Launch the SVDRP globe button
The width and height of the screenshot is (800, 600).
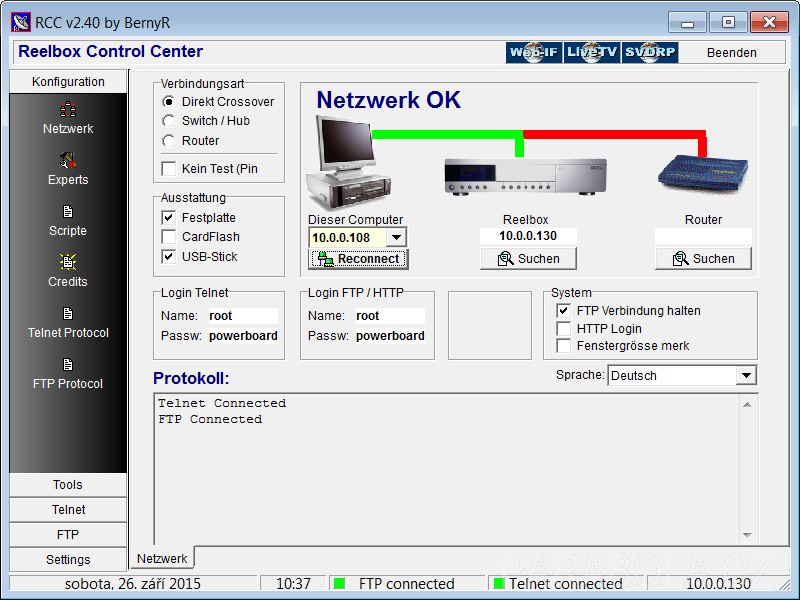(x=650, y=52)
